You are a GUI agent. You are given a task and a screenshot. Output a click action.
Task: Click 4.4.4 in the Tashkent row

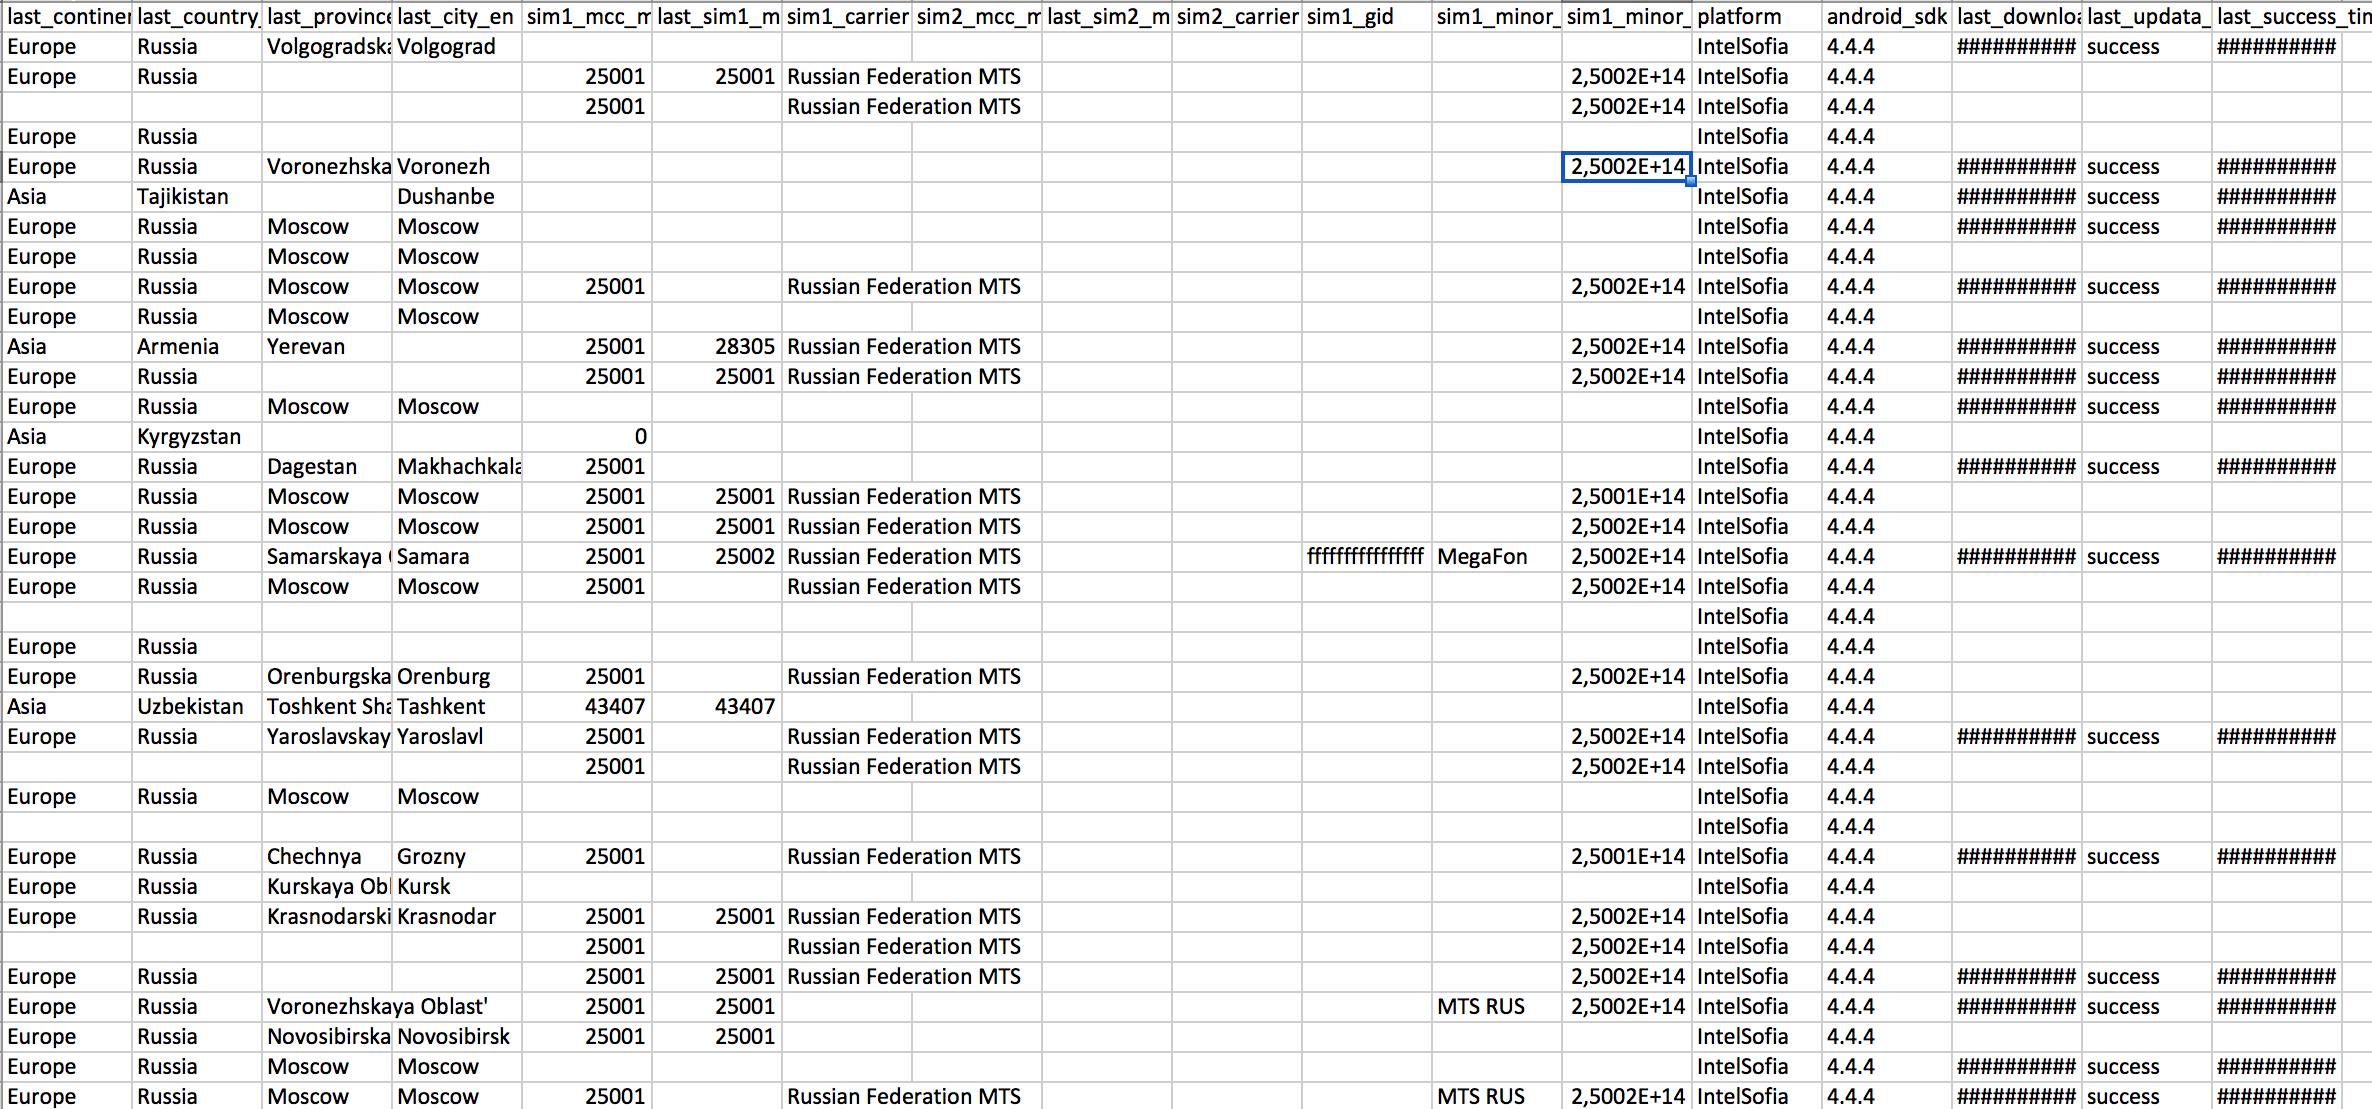coord(1887,707)
